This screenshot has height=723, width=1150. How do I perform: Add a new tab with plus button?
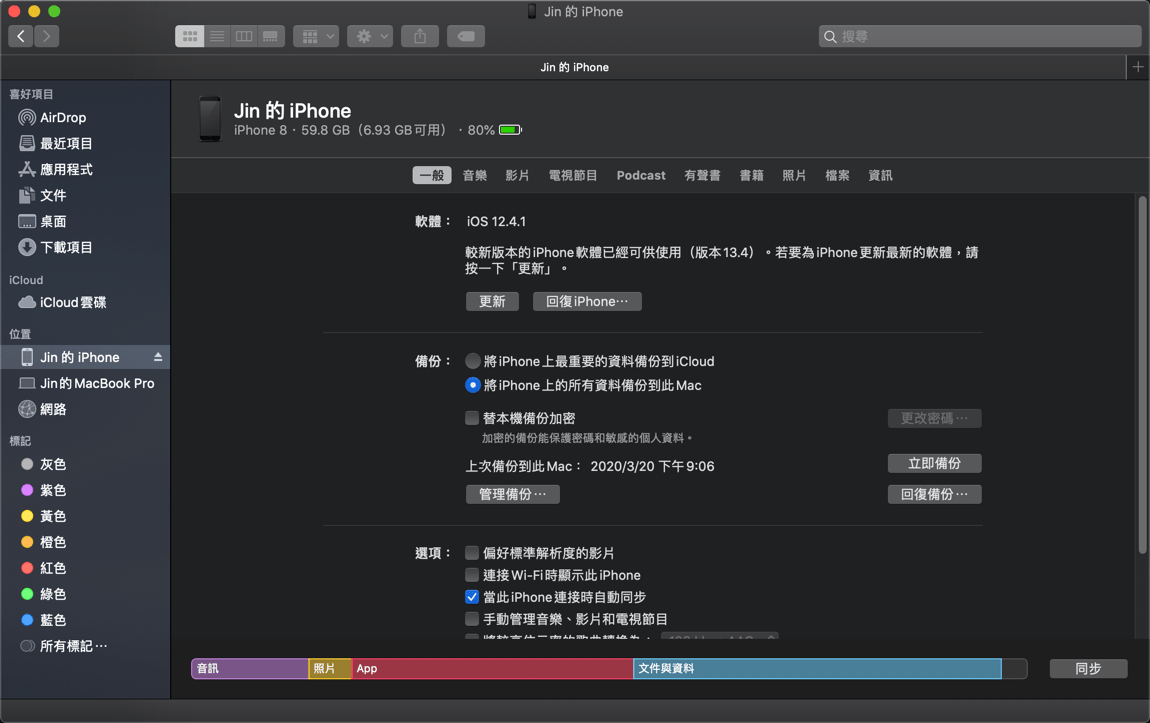(x=1138, y=67)
